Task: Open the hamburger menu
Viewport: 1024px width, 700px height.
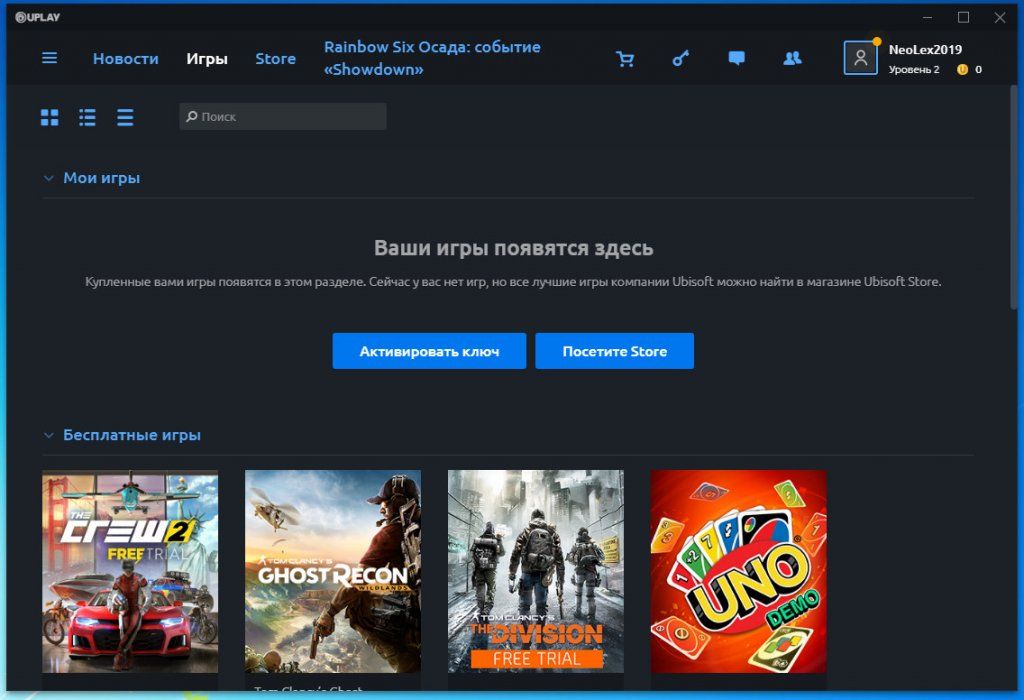Action: [x=50, y=58]
